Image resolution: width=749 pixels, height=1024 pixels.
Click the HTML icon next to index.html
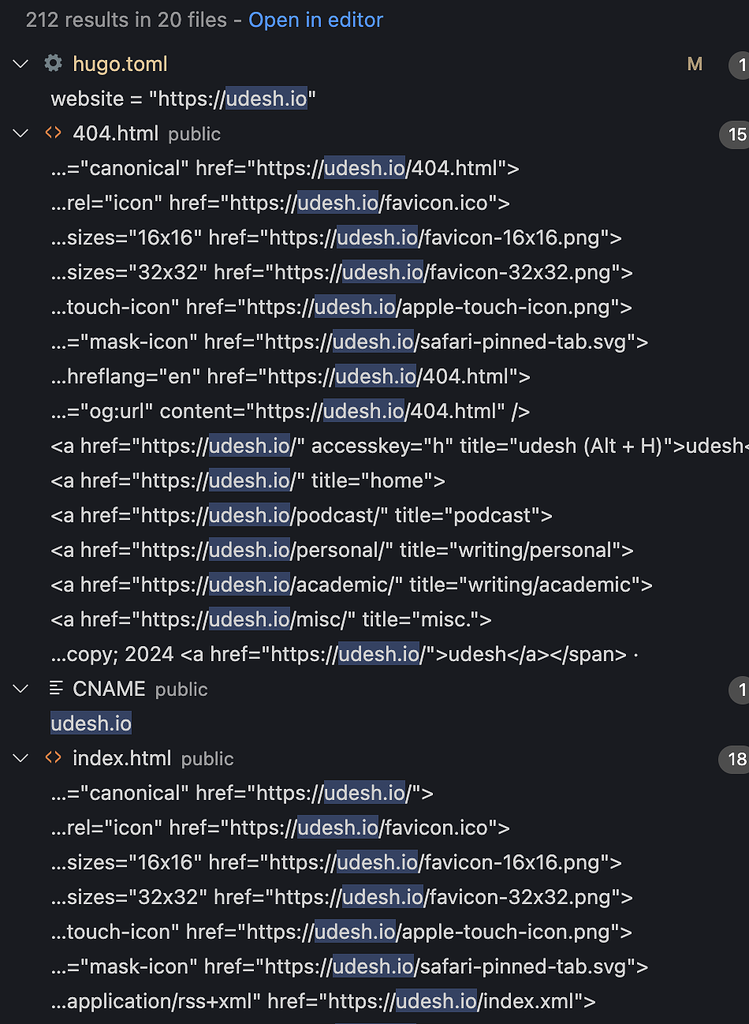[x=53, y=758]
